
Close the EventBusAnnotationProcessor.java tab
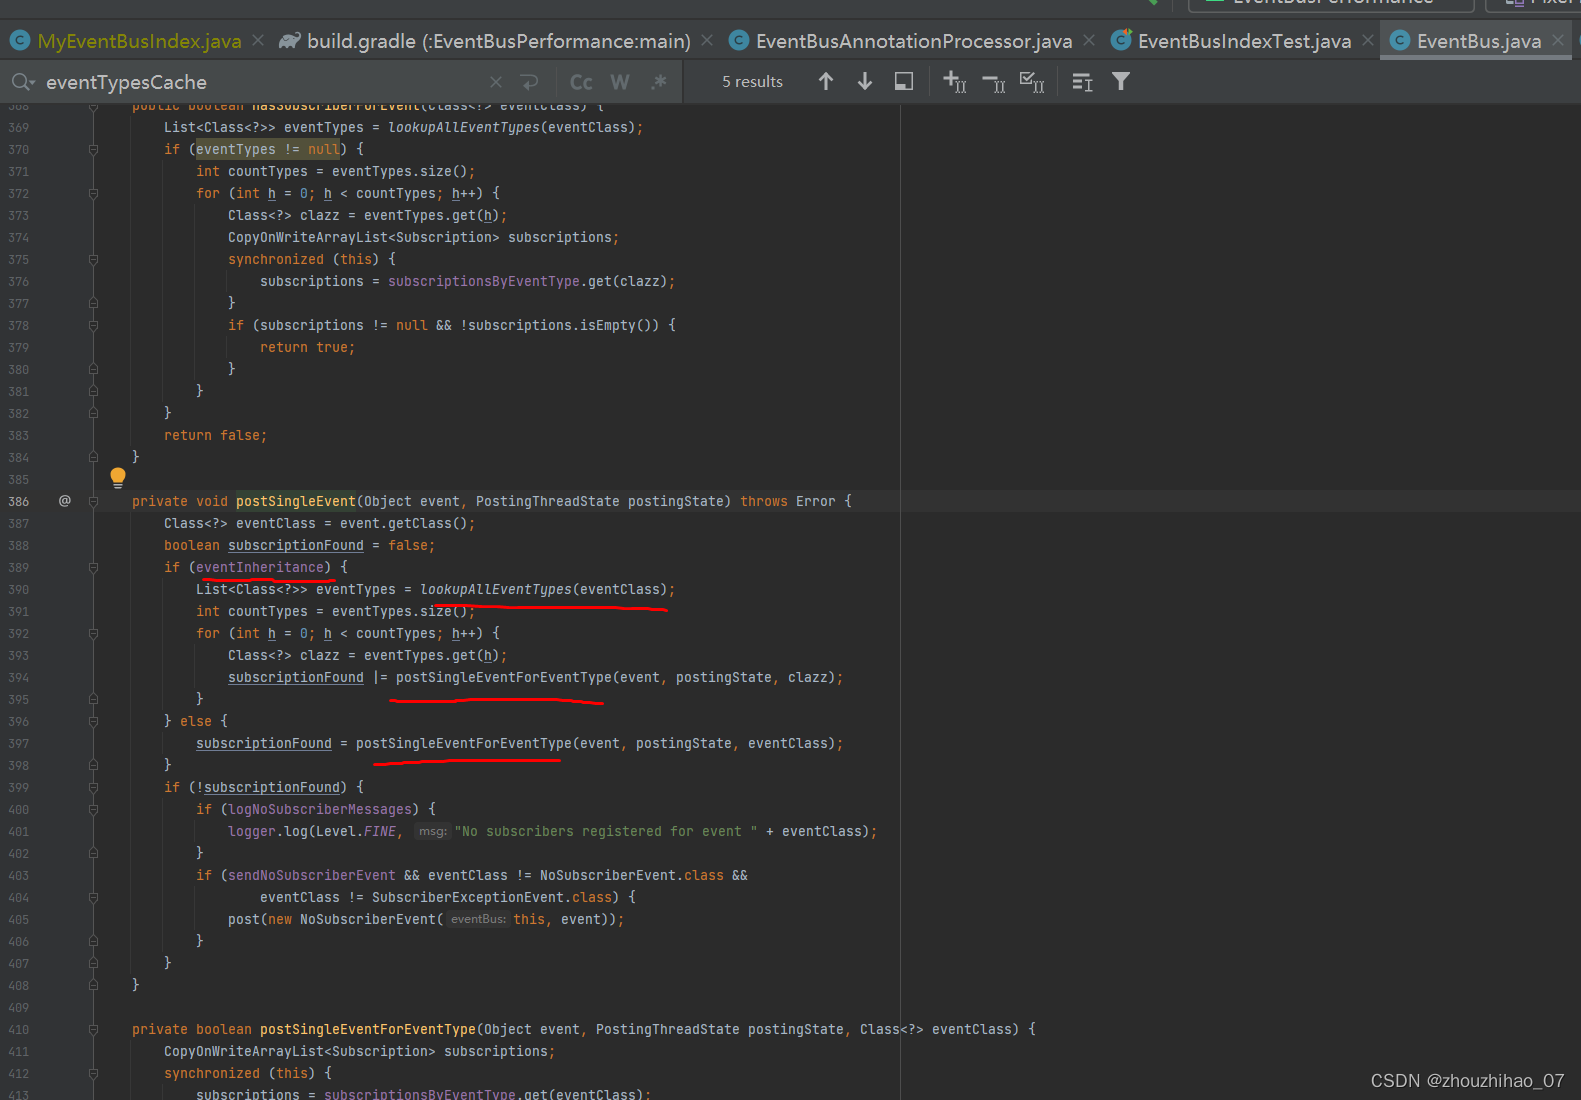tap(1089, 40)
